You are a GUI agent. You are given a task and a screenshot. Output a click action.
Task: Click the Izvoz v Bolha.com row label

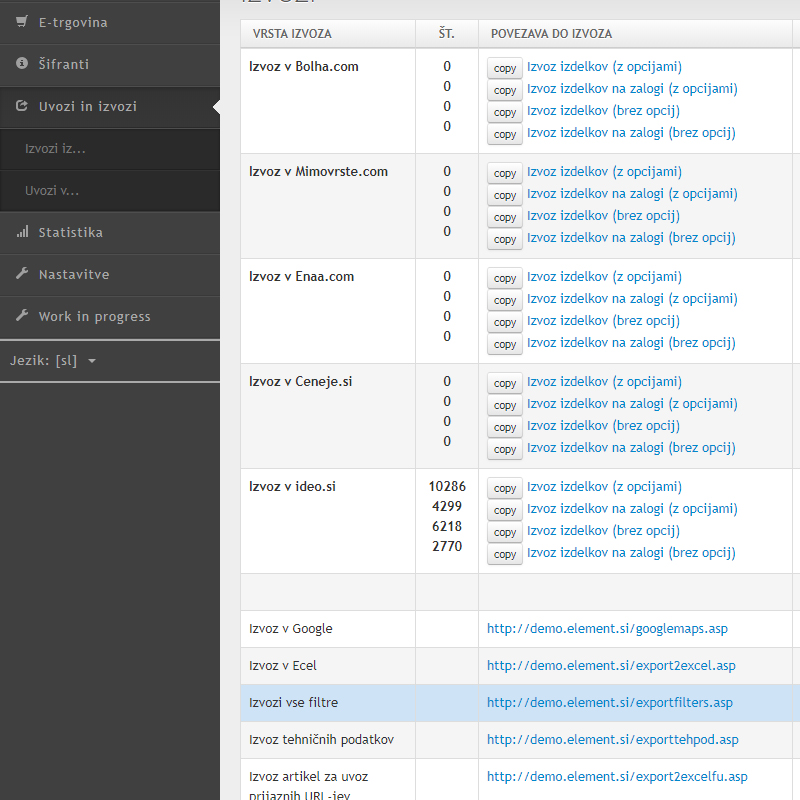[304, 66]
